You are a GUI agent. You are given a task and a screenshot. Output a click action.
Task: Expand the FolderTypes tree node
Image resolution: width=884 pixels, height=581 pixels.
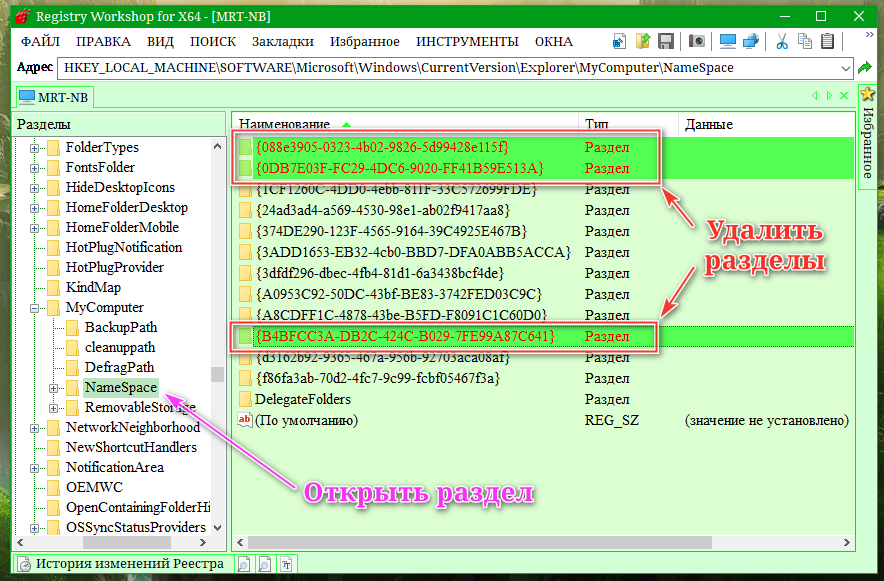34,148
